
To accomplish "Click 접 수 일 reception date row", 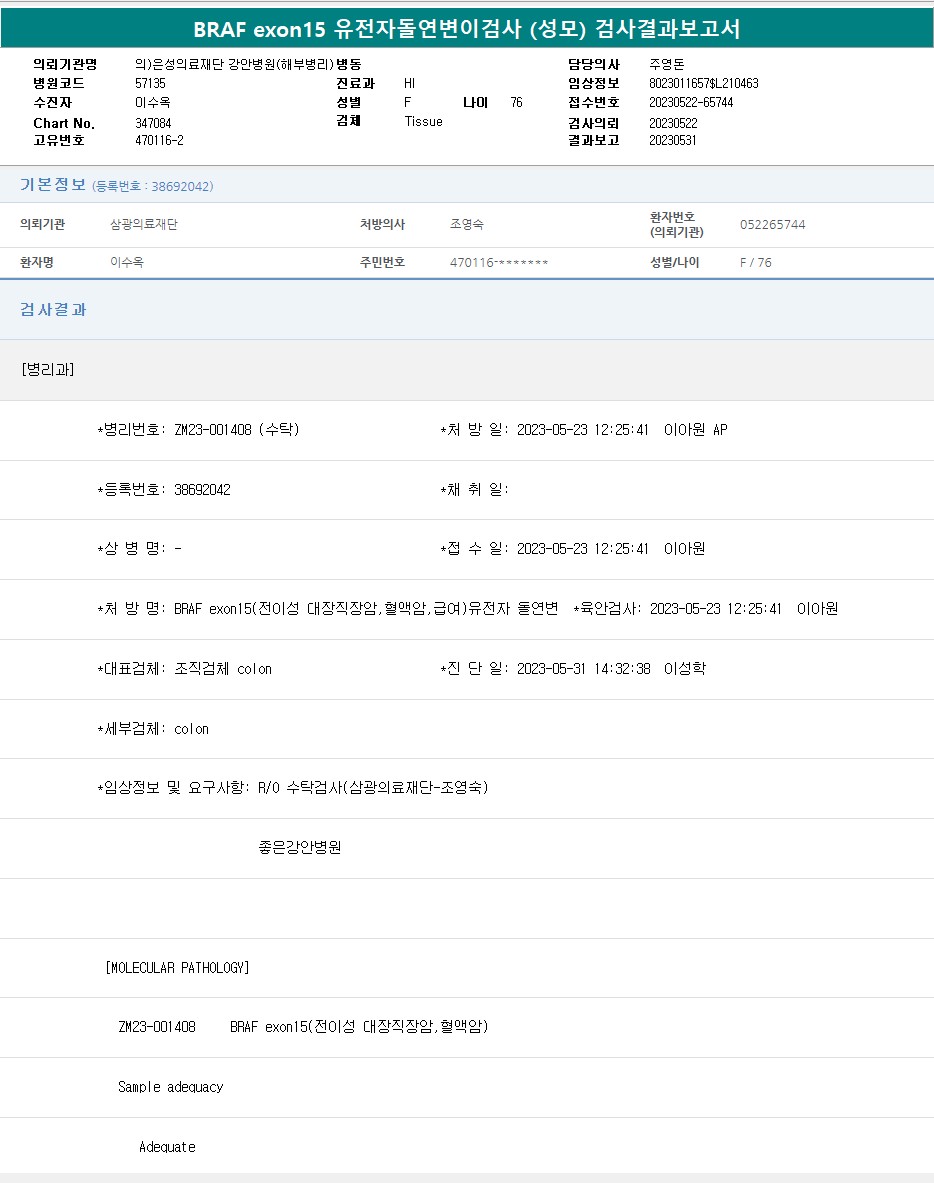I will (x=573, y=549).
